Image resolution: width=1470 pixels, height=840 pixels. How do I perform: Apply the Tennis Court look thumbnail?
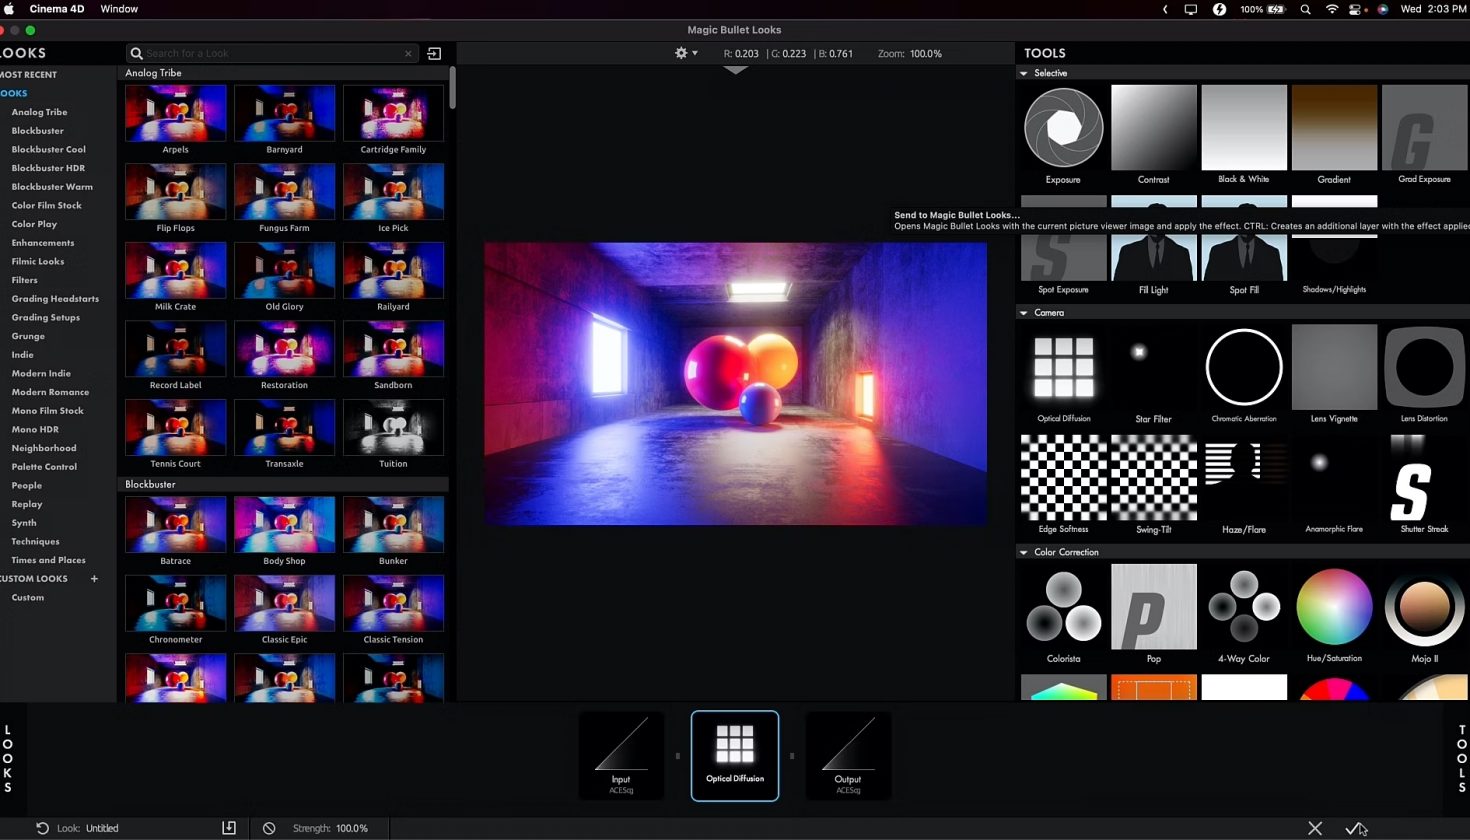pyautogui.click(x=175, y=427)
